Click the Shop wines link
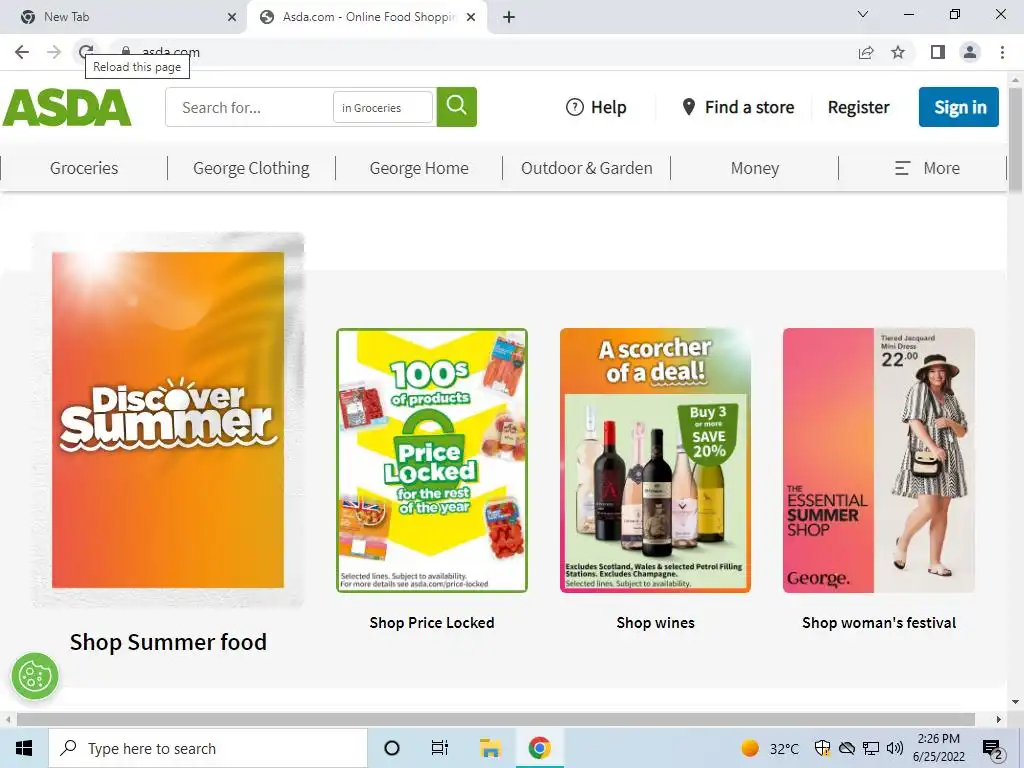The image size is (1024, 768). [x=656, y=623]
